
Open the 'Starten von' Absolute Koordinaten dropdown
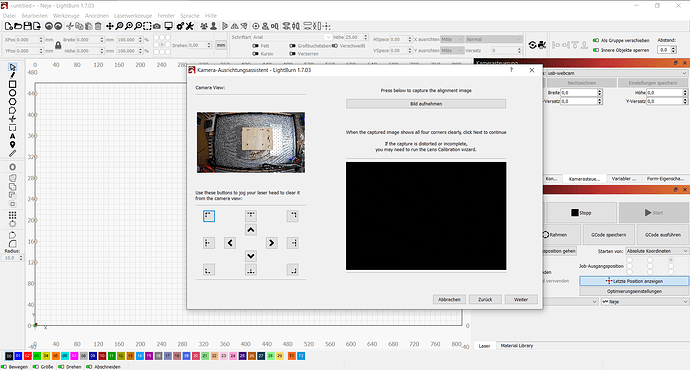(657, 251)
